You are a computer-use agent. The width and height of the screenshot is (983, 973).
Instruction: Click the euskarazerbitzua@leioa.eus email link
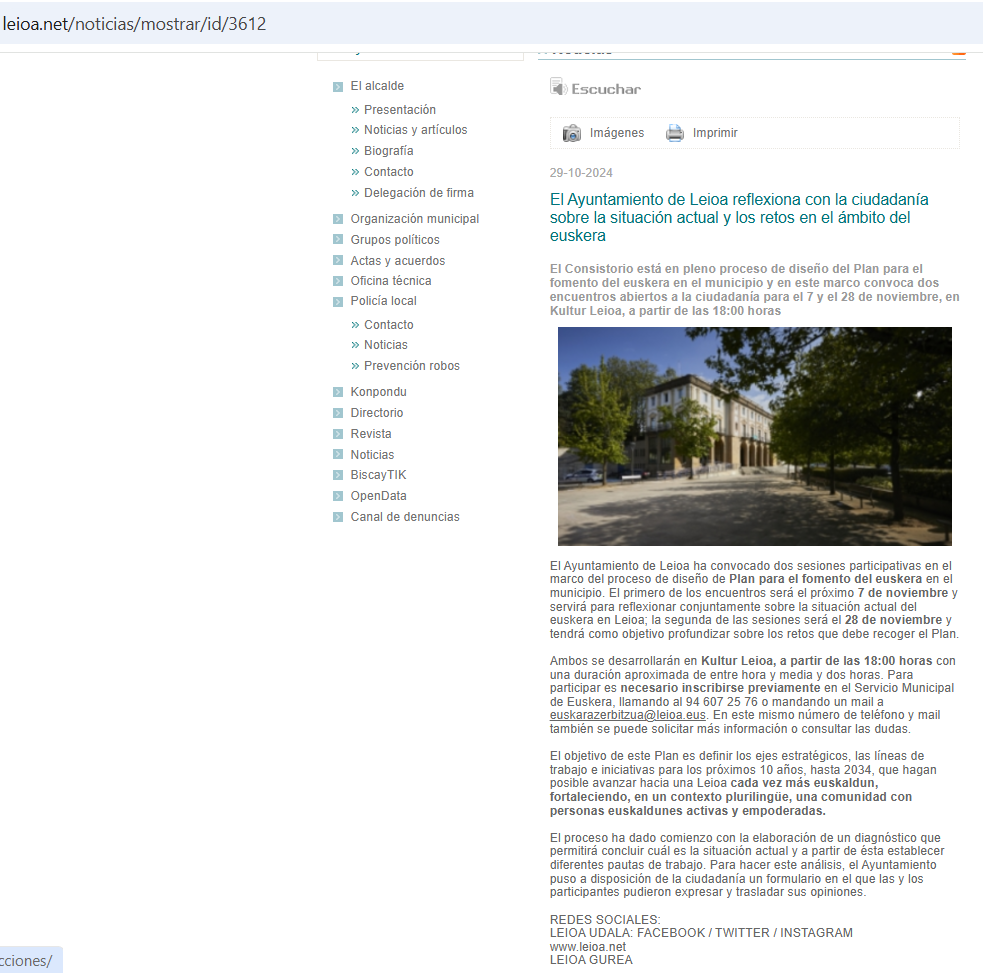coord(628,715)
